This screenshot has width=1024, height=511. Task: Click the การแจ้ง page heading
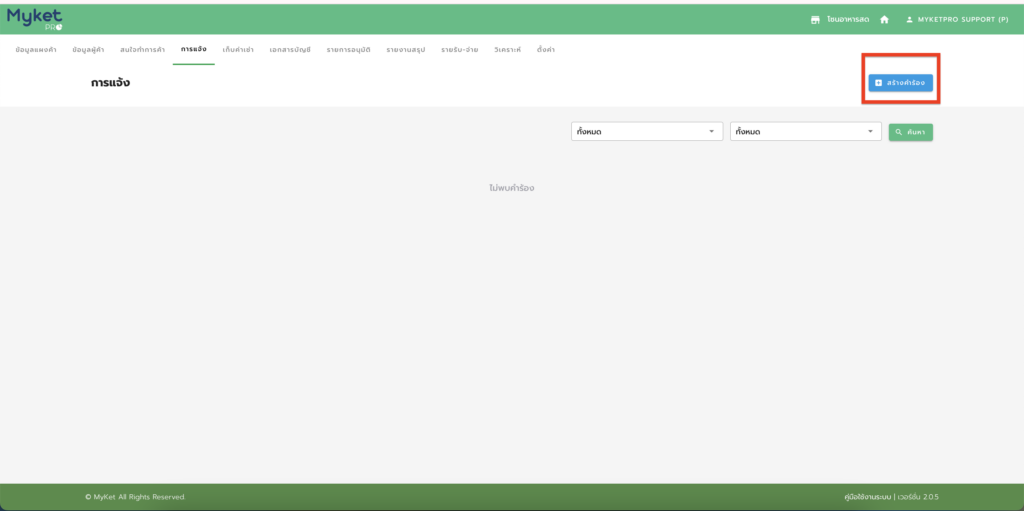110,84
